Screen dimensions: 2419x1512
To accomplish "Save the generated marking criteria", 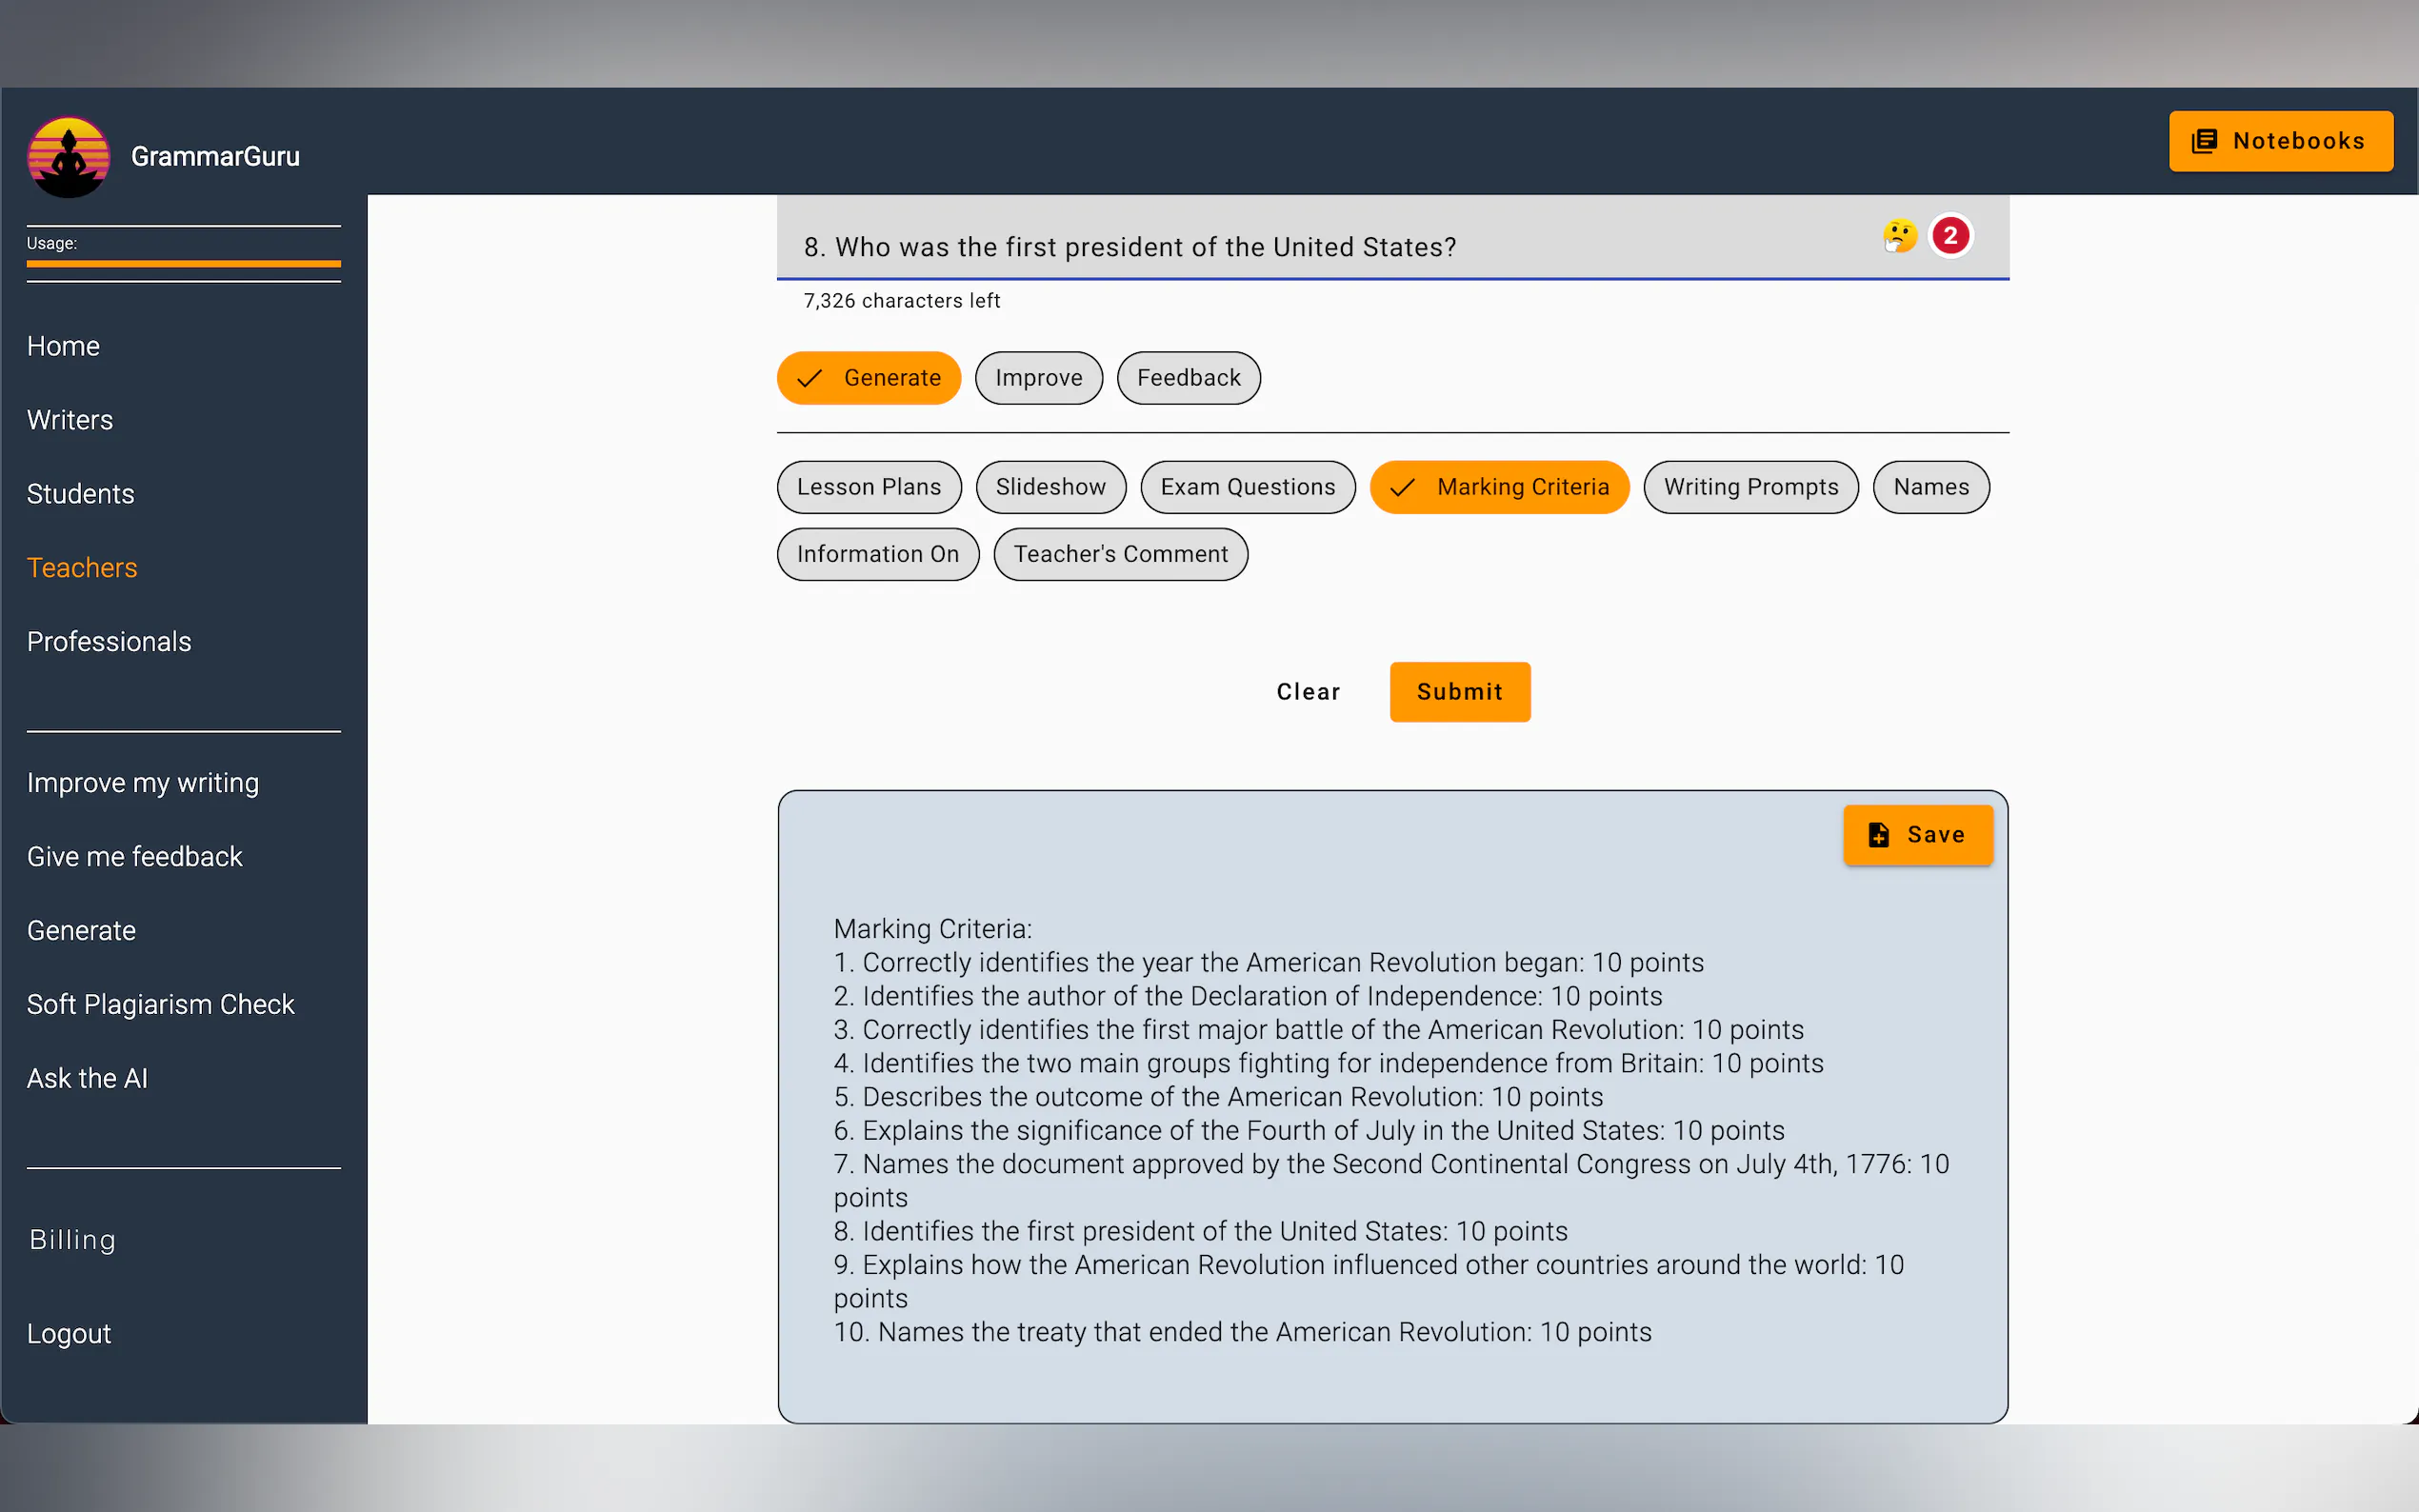I will point(1916,834).
